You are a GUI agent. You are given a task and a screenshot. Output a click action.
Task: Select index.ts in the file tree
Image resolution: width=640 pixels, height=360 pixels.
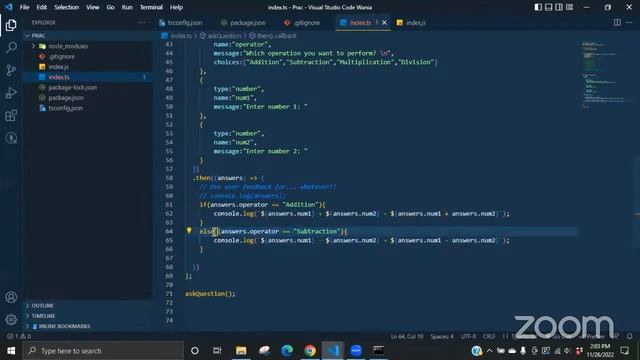[x=59, y=77]
